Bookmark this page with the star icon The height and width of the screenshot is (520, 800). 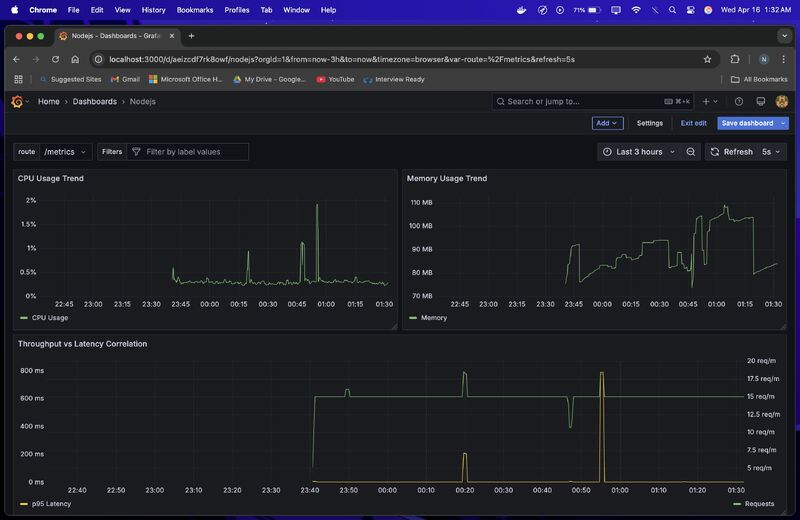pos(707,59)
